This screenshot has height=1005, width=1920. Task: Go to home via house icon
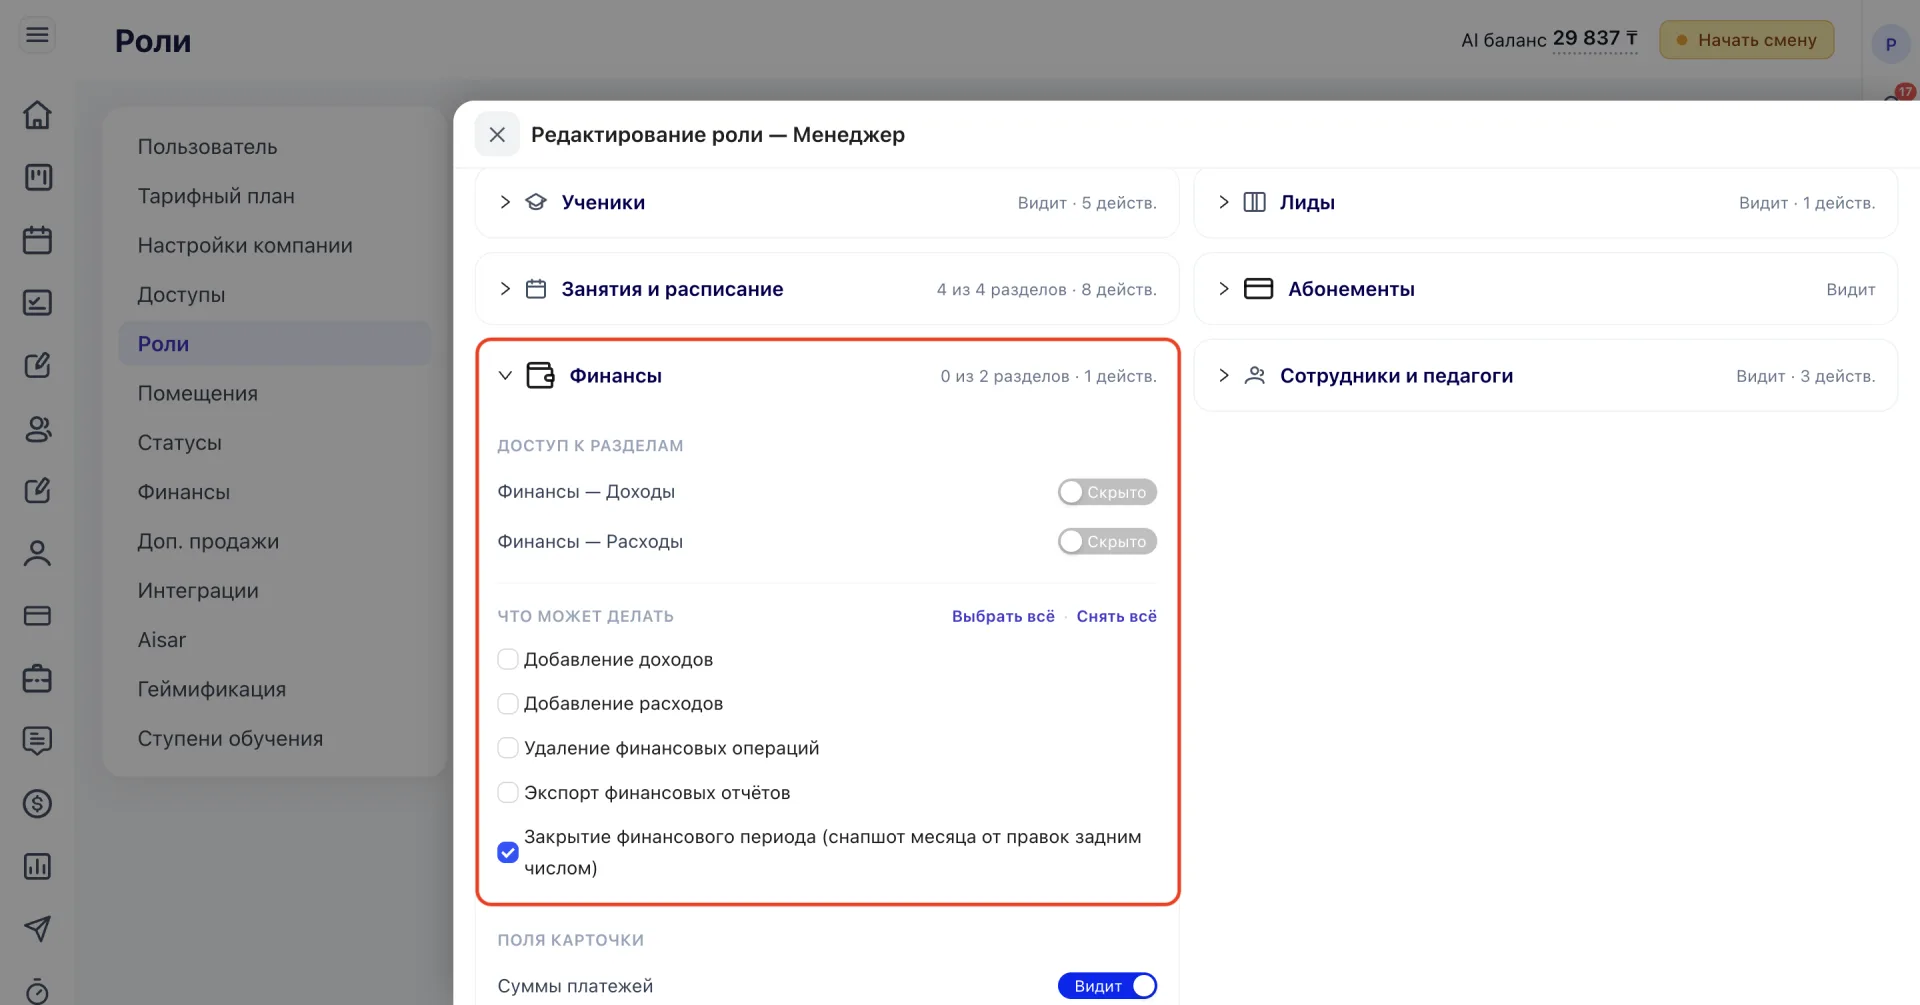[x=37, y=115]
